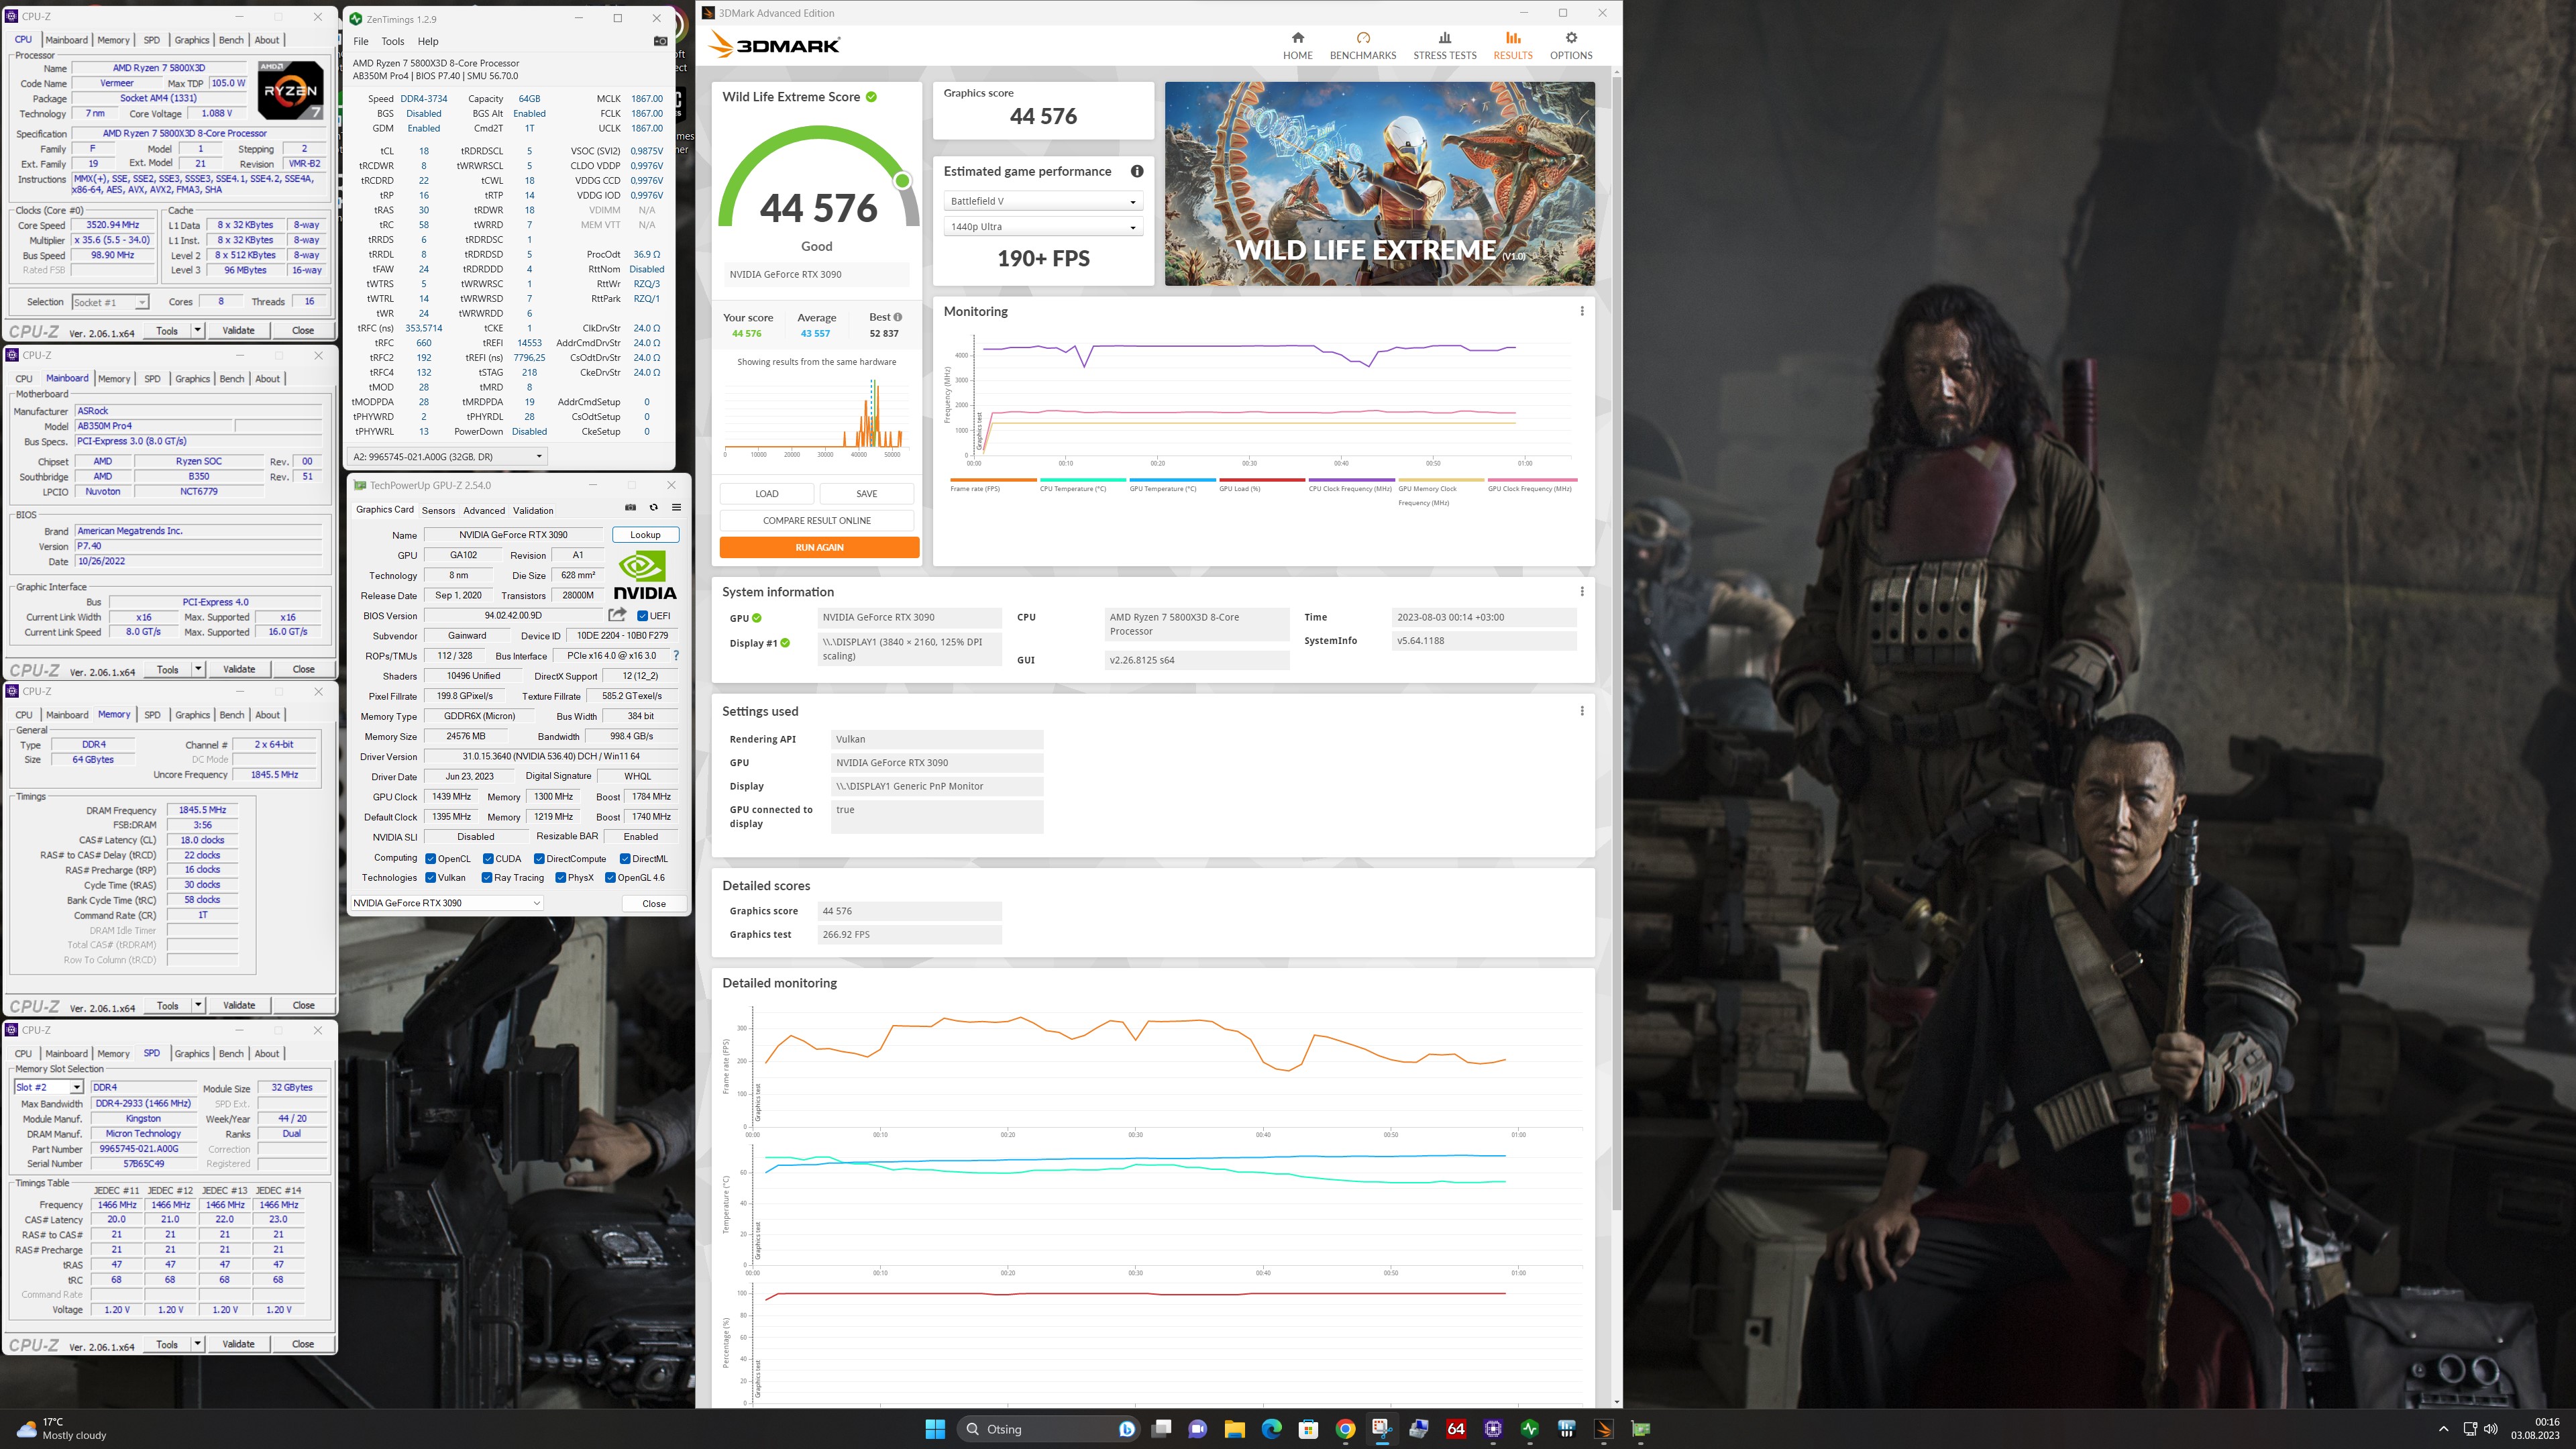
Task: Open Slot #2 dropdown in CPU-Z SPD
Action: (x=48, y=1087)
